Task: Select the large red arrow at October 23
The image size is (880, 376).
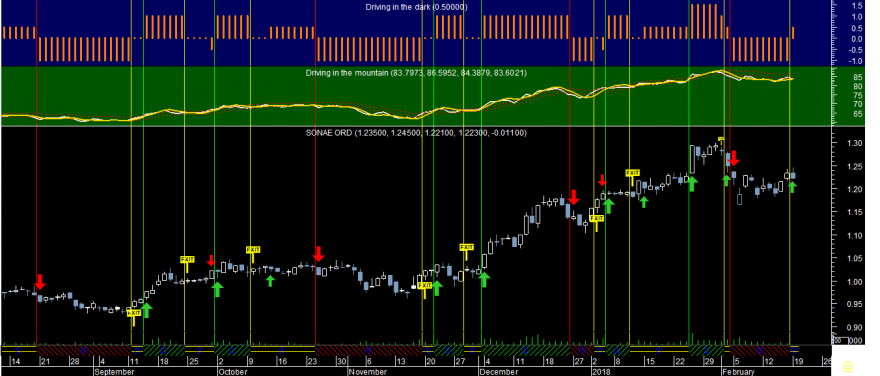Action: click(x=318, y=254)
